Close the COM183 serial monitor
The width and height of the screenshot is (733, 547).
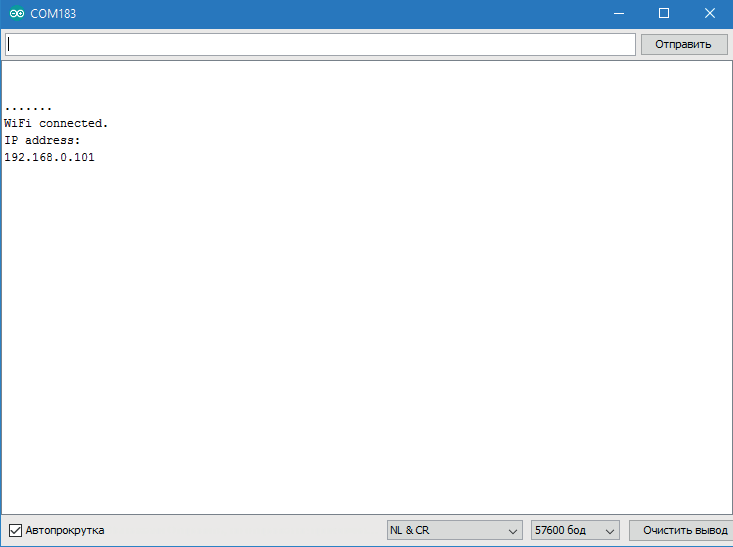(x=710, y=14)
